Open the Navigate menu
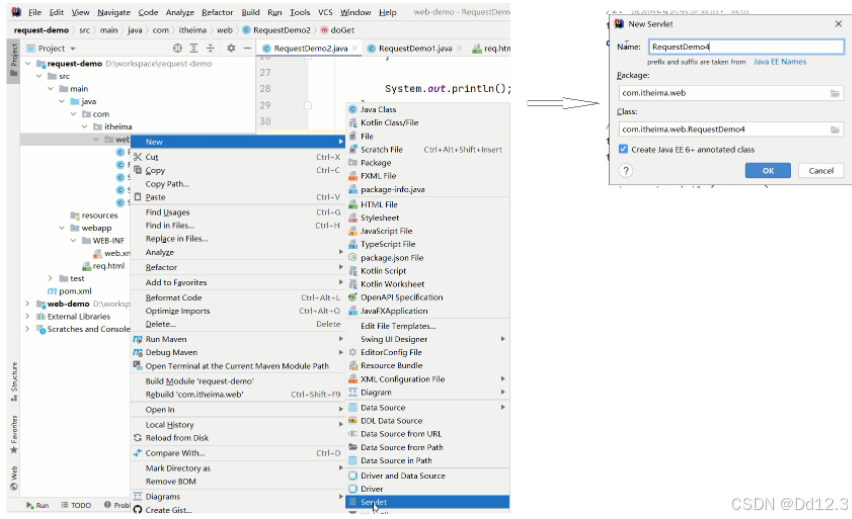Screen dimensions: 852x519 pos(114,12)
